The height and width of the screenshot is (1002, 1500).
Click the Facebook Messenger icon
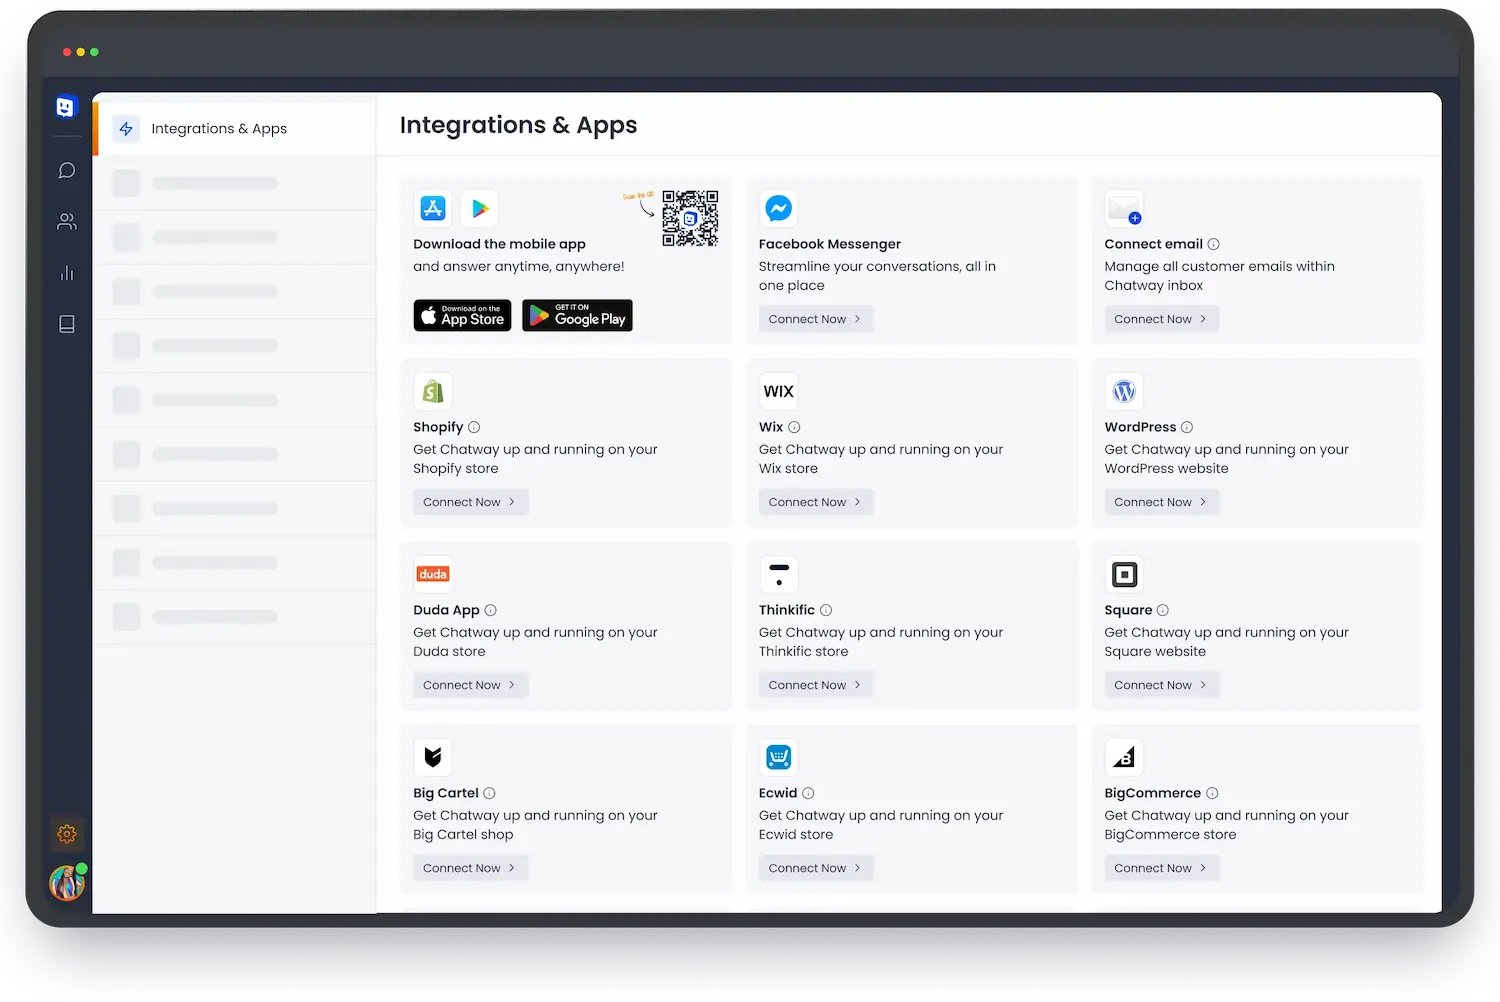click(779, 208)
